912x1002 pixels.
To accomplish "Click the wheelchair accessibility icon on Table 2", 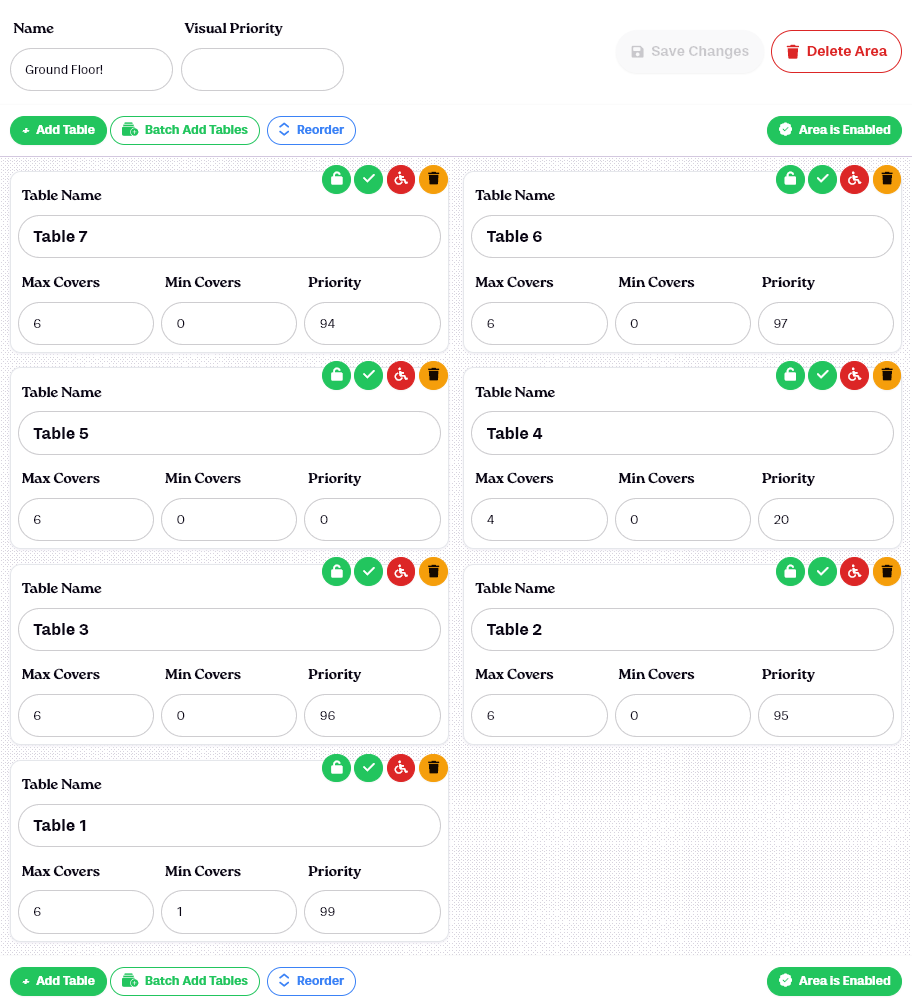I will click(854, 572).
